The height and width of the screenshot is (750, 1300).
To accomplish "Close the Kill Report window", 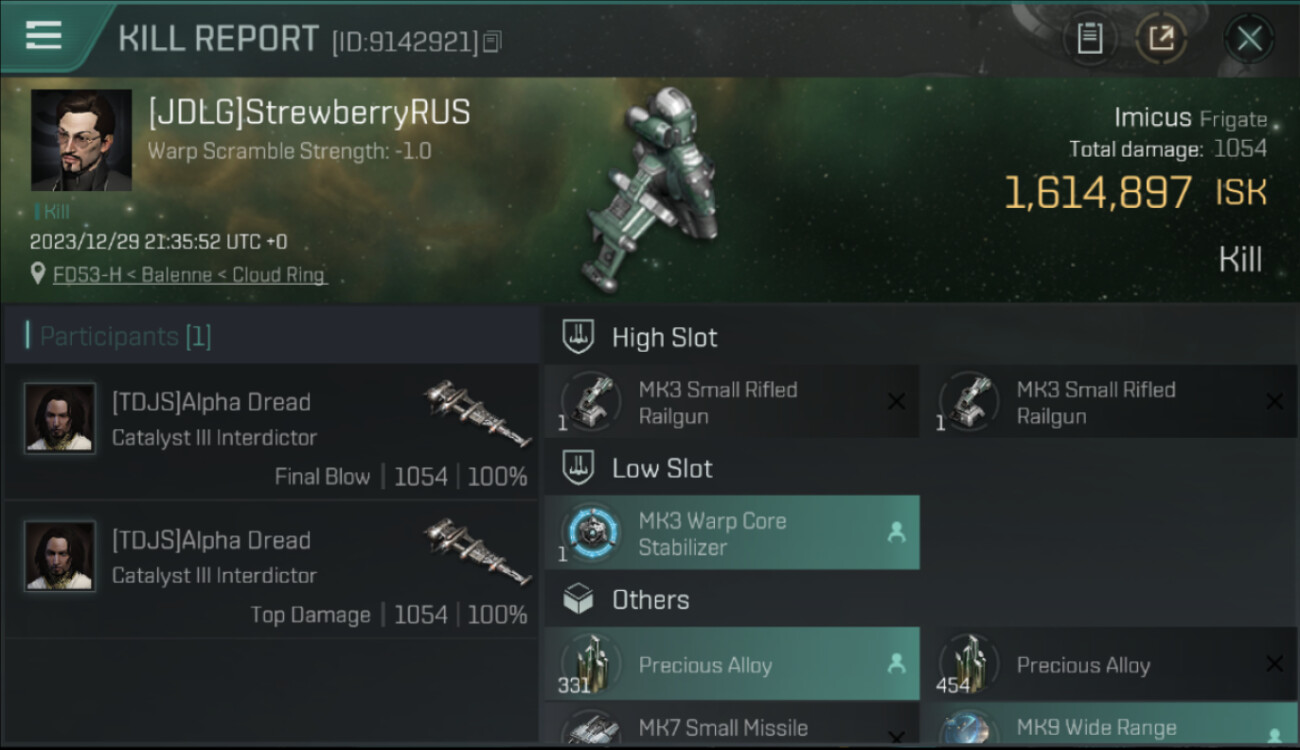I will pos(1249,39).
